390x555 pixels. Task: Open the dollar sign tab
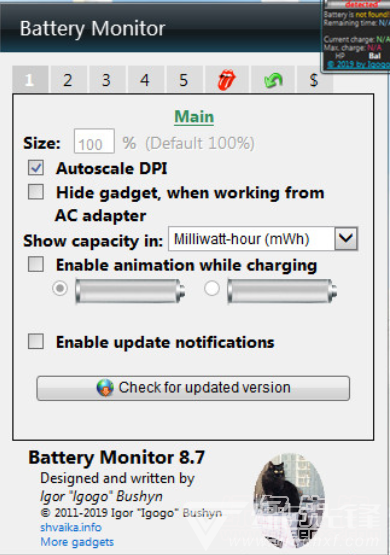314,80
